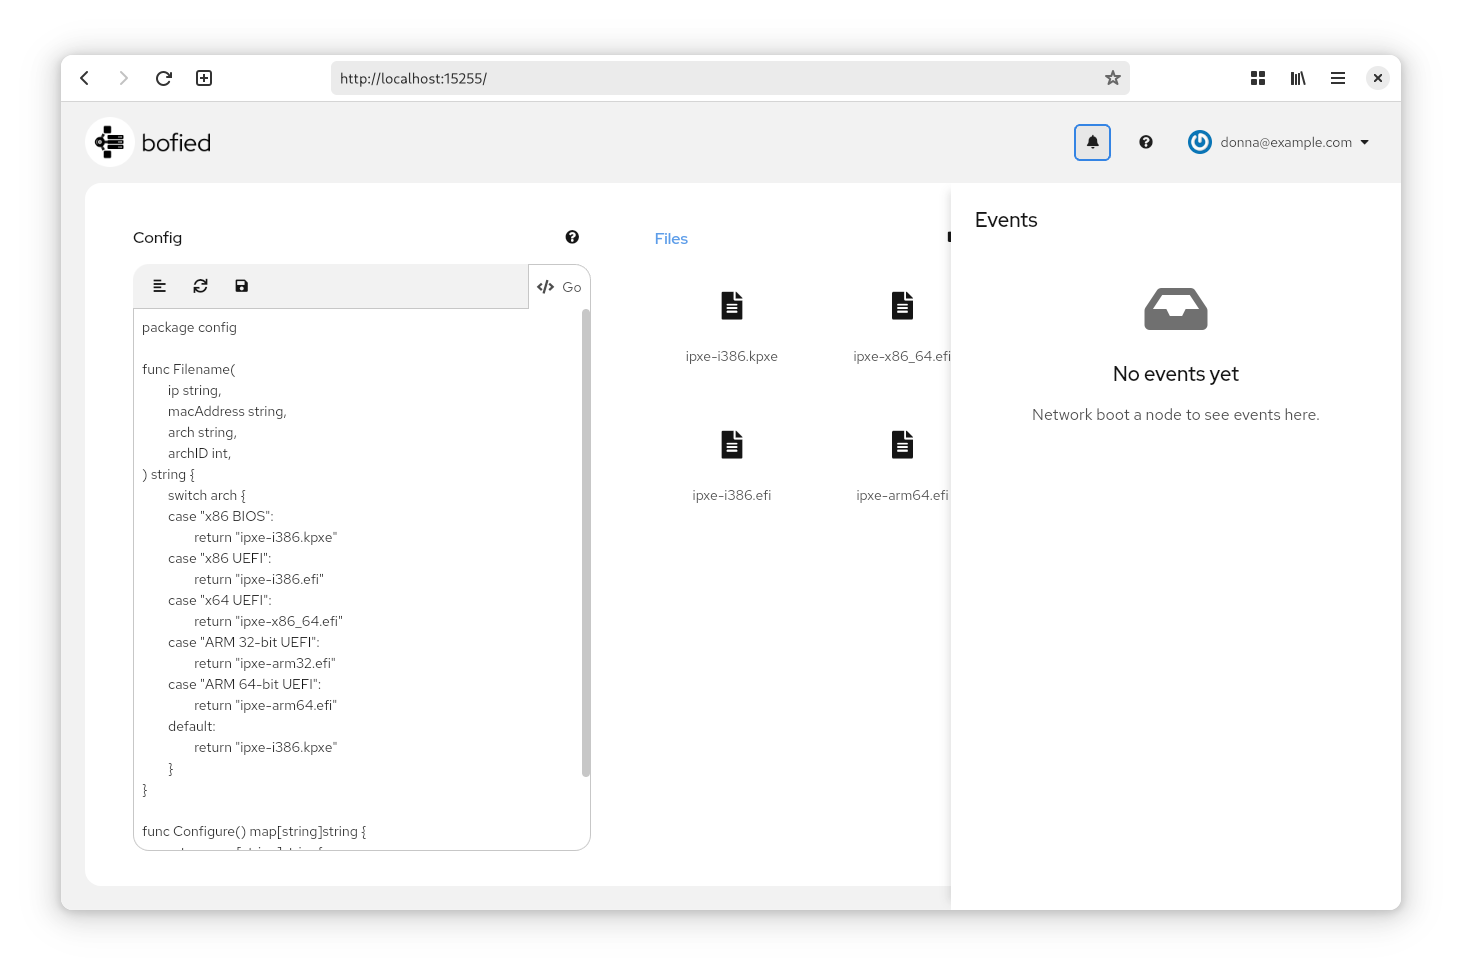Bookmark this page with the star
This screenshot has width=1462, height=977.
pos(1112,78)
